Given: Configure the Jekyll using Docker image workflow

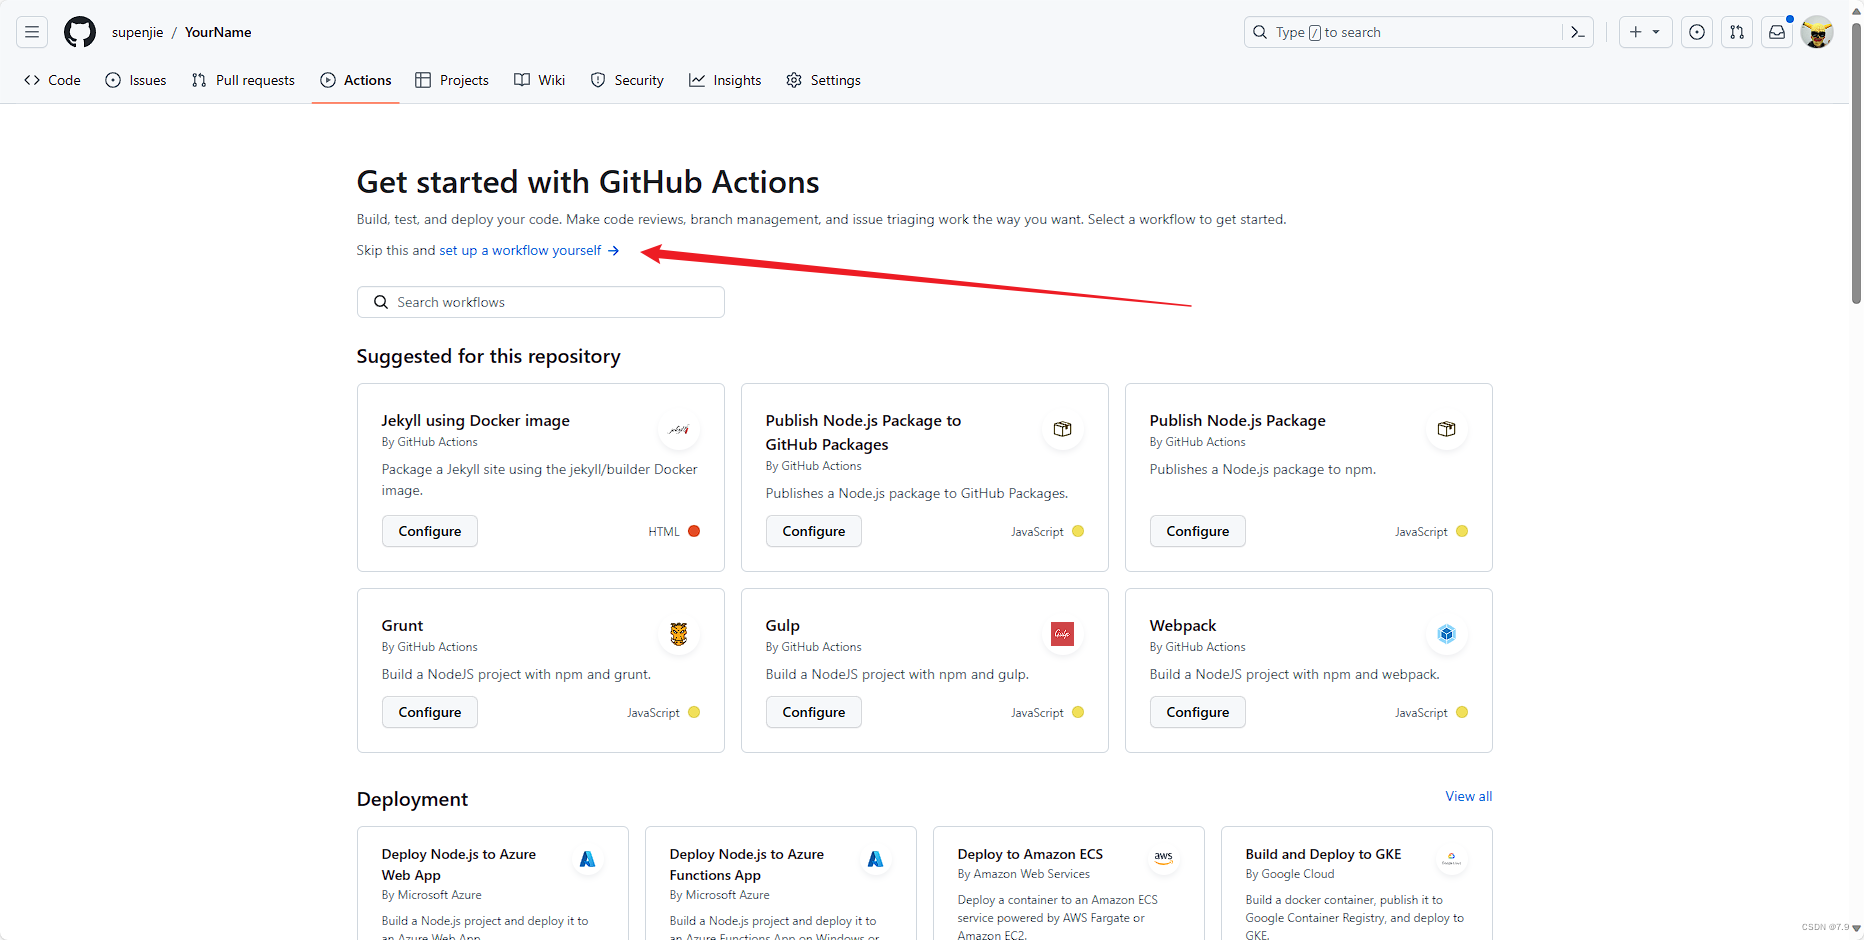Looking at the screenshot, I should [430, 531].
